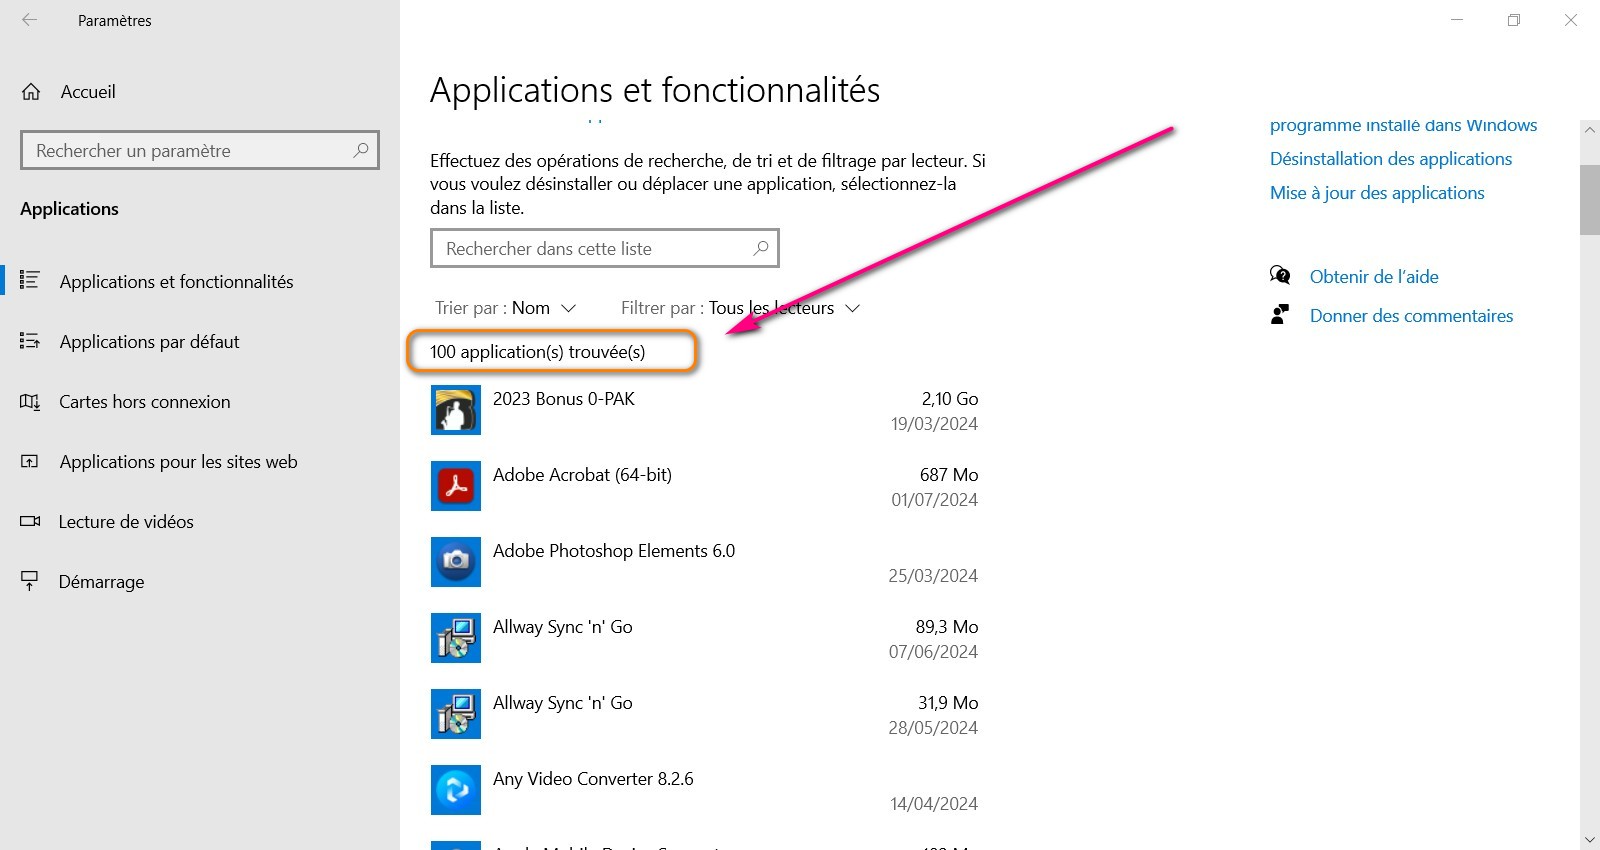Click the icon of the 31,9 Mo Allway Sync
Image resolution: width=1600 pixels, height=850 pixels.
click(x=456, y=714)
